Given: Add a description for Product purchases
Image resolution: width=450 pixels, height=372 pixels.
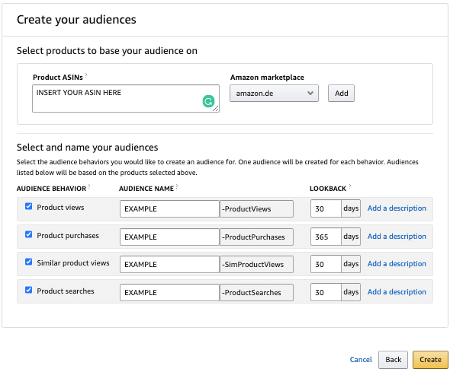Looking at the screenshot, I should (397, 236).
